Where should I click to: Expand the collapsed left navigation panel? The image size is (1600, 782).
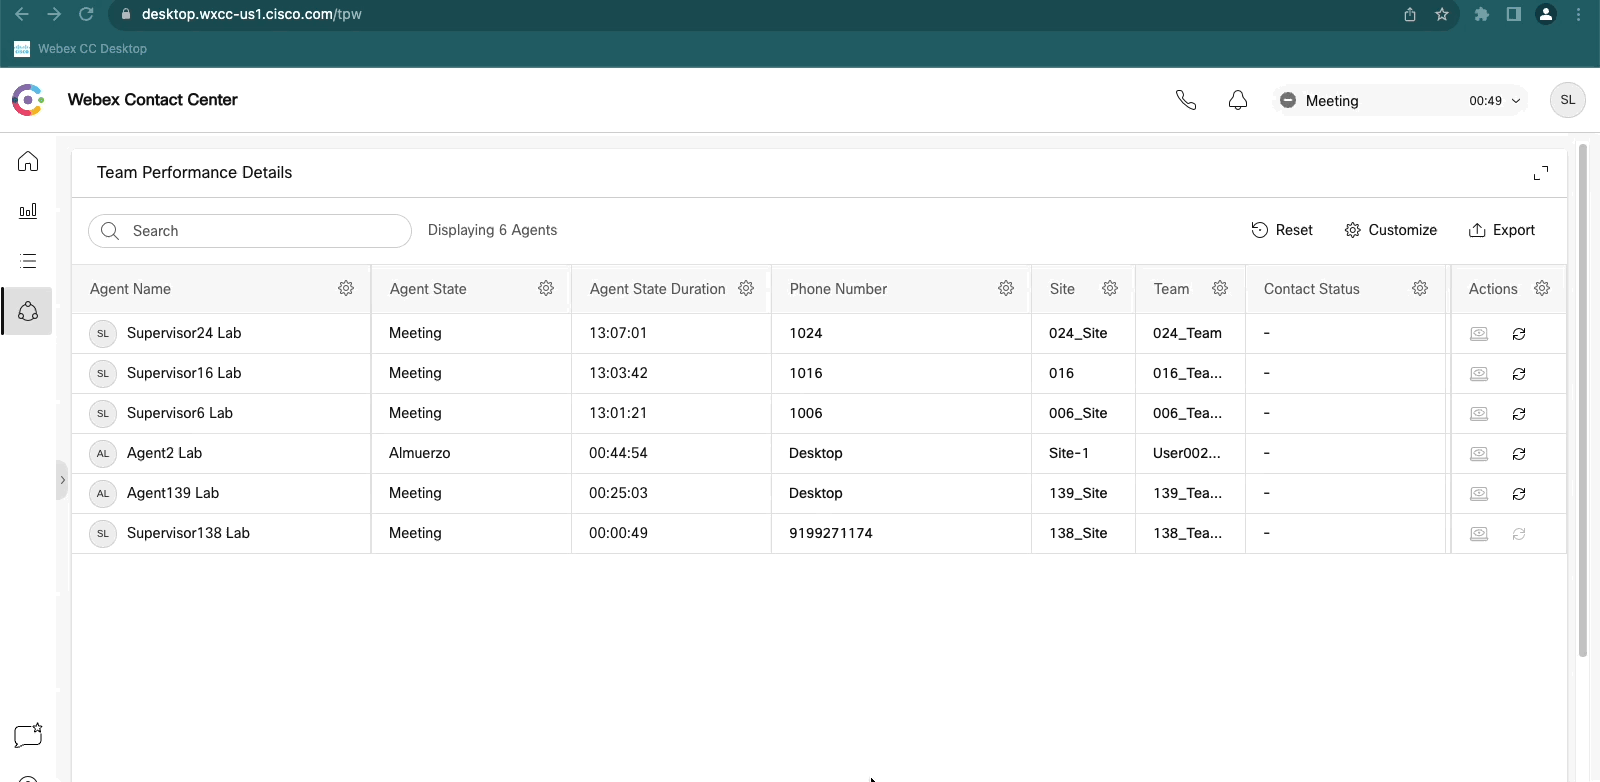point(62,480)
